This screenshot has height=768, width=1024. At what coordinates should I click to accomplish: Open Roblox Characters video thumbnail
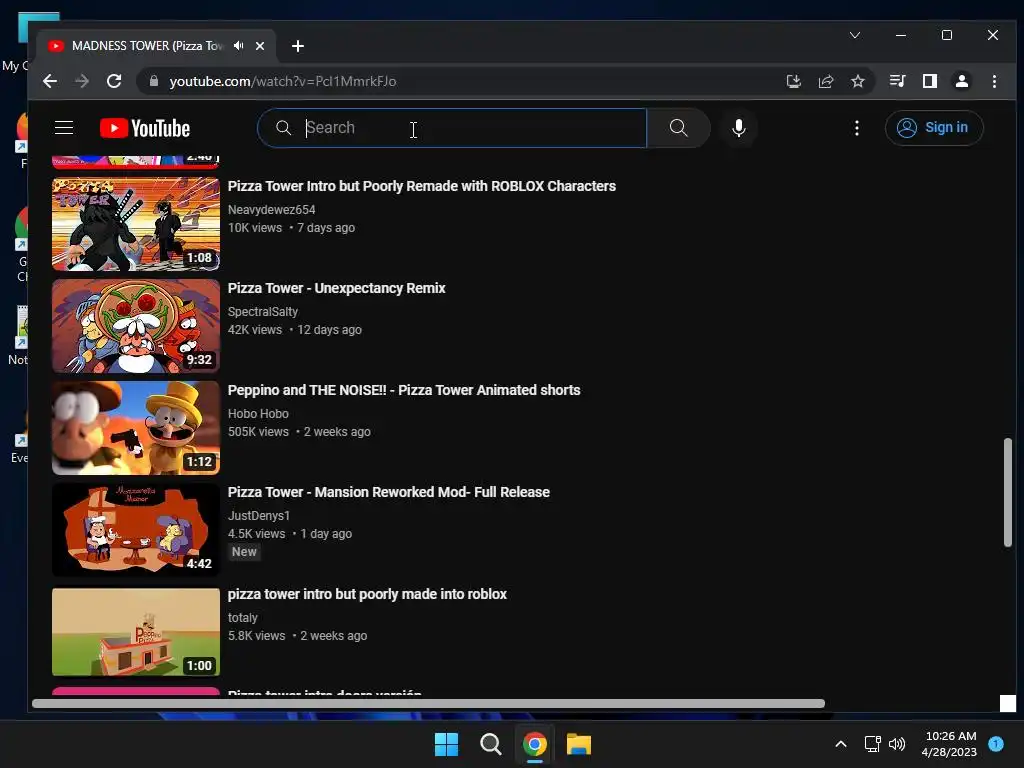pos(136,224)
